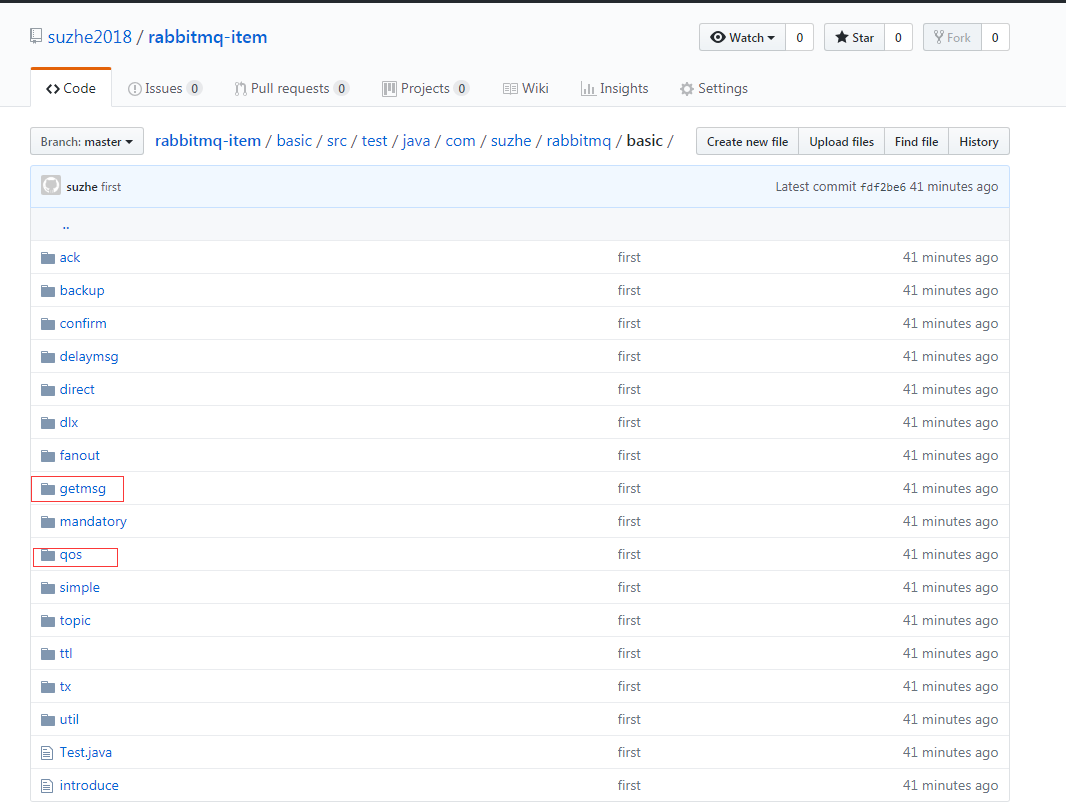
Task: Open the qos folder
Action: [71, 555]
